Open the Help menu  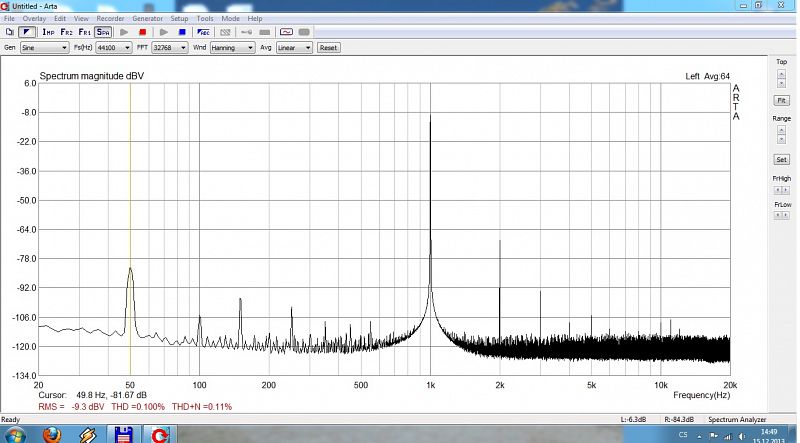click(x=255, y=18)
